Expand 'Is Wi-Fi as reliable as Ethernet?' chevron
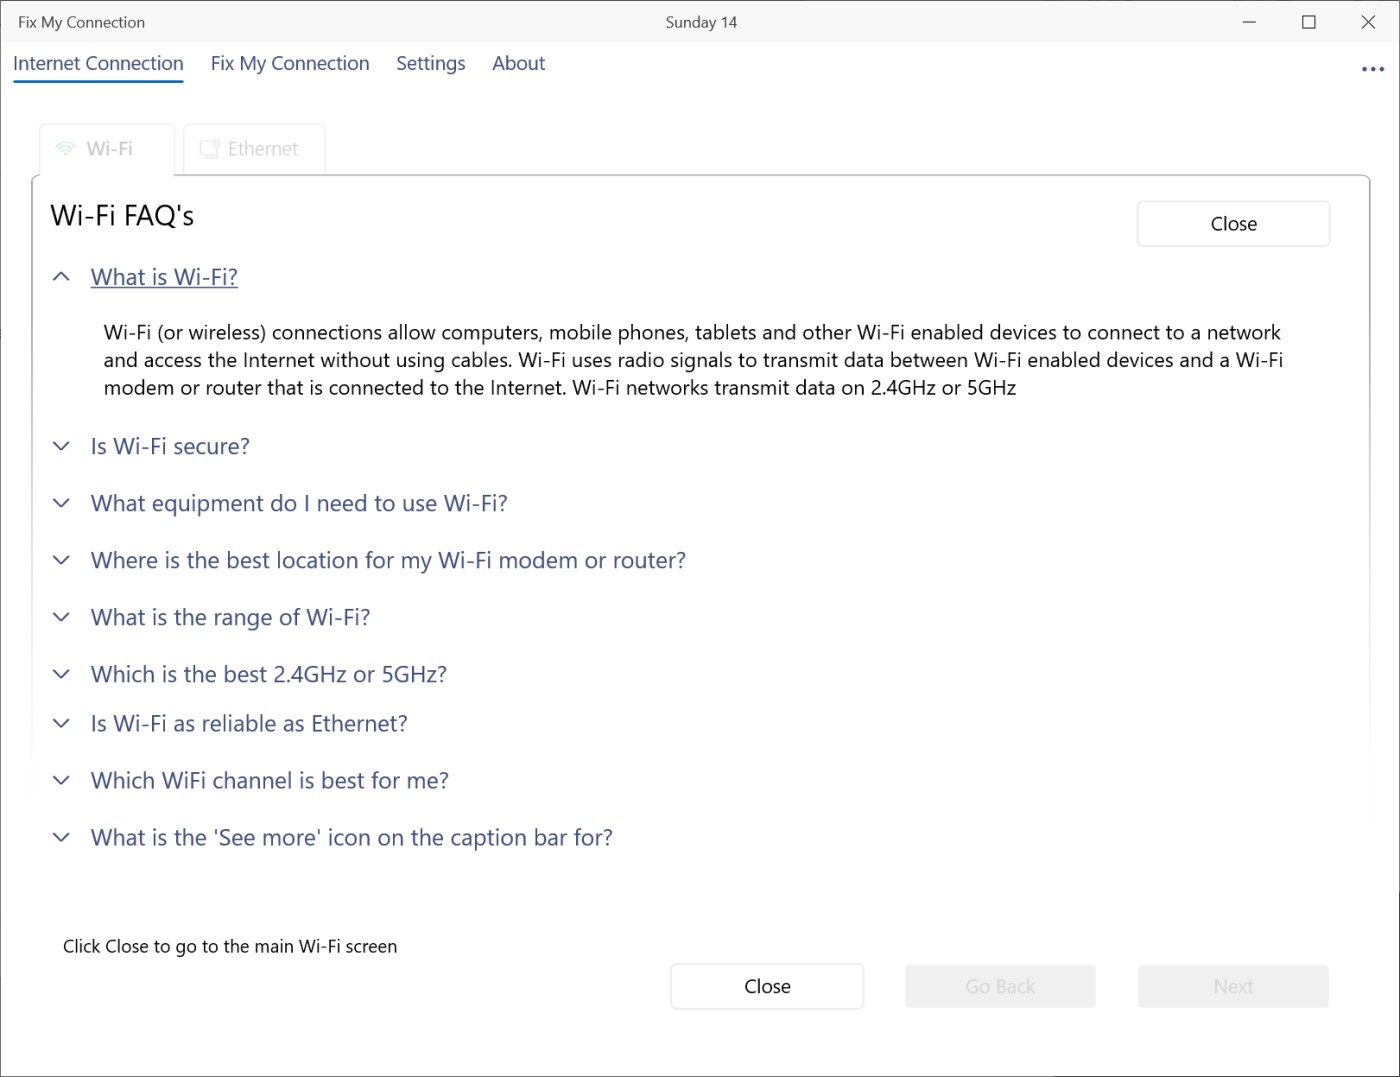1400x1077 pixels. coord(61,723)
